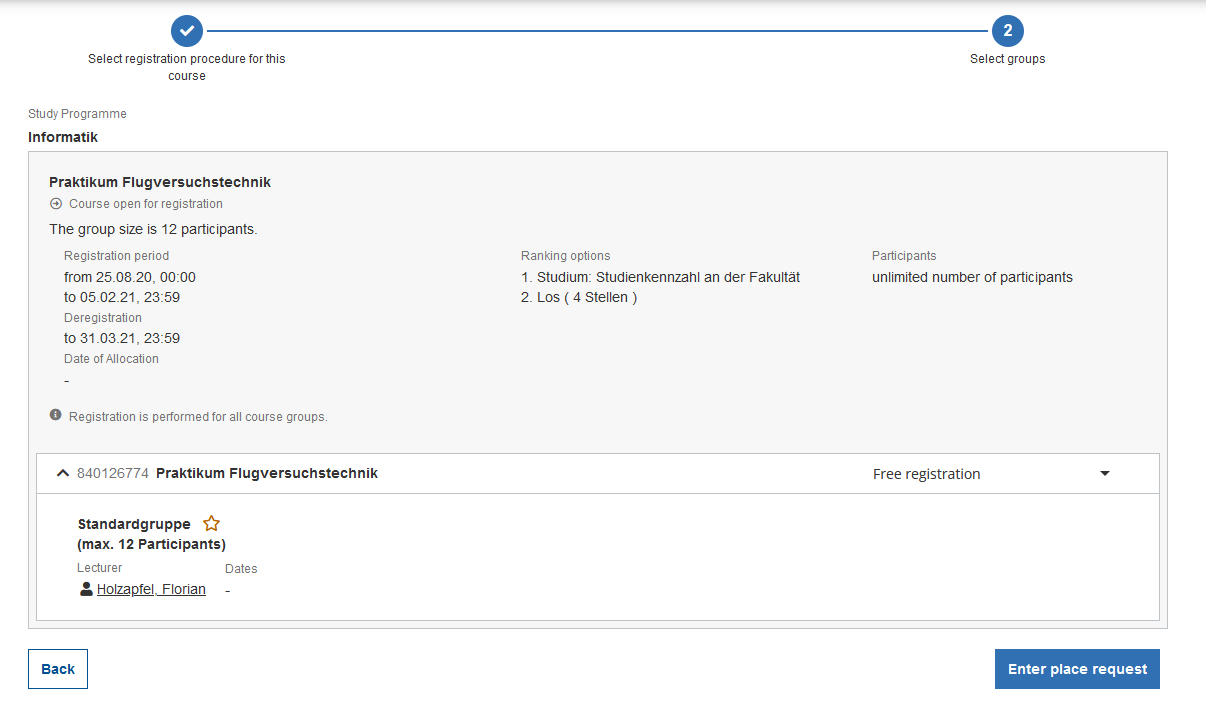Click the info icon before registration note
Viewport: 1206px width, 701px height.
tap(56, 415)
